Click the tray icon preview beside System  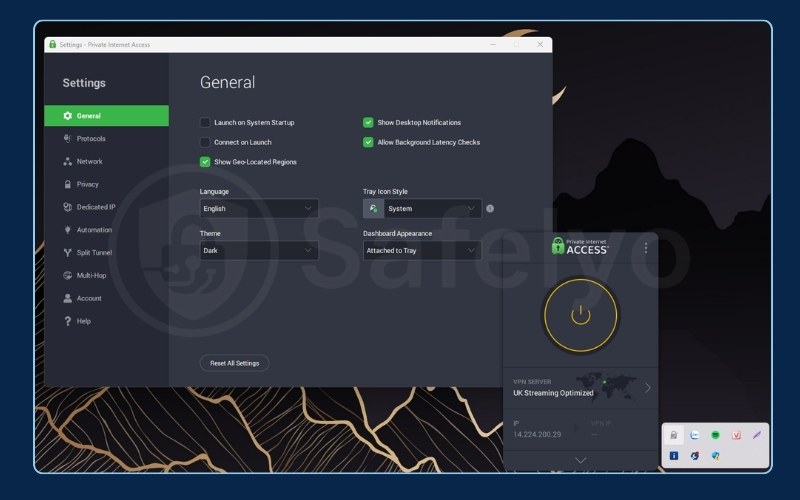373,208
